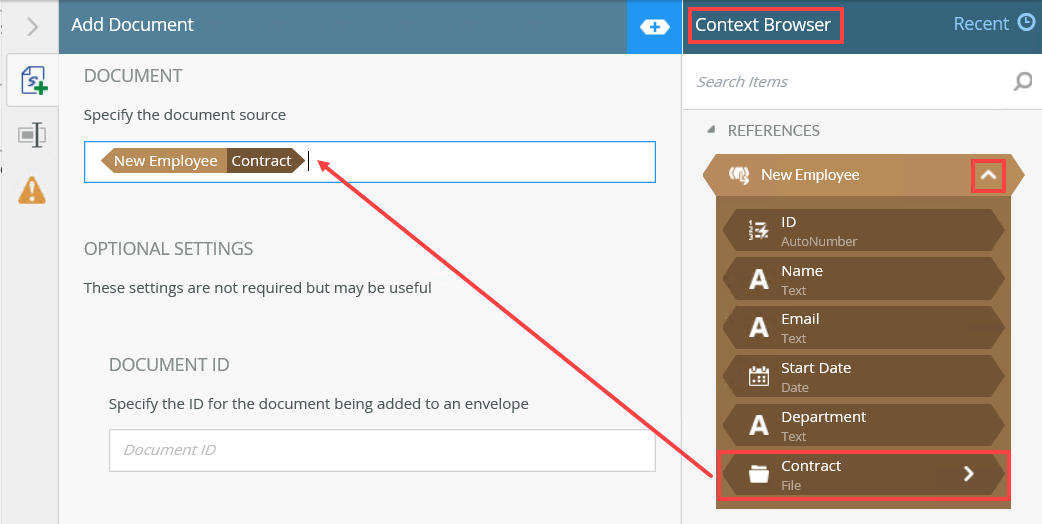Select the New Employee reference header
This screenshot has height=524, width=1042.
point(864,175)
